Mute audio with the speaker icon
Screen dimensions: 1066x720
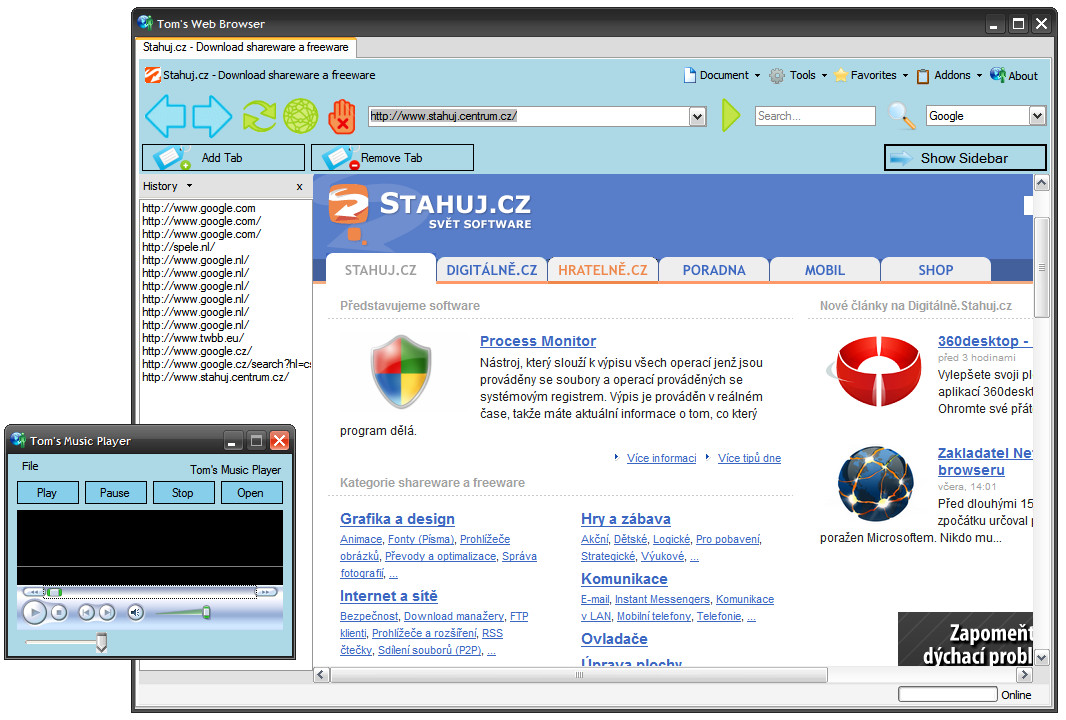(x=136, y=613)
